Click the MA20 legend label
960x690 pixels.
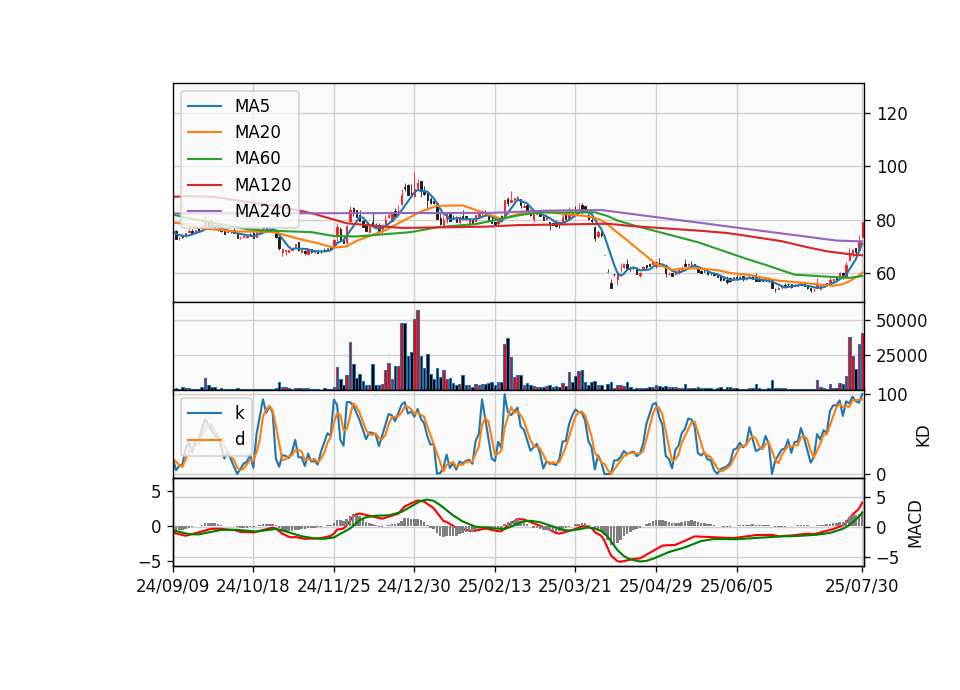257,132
